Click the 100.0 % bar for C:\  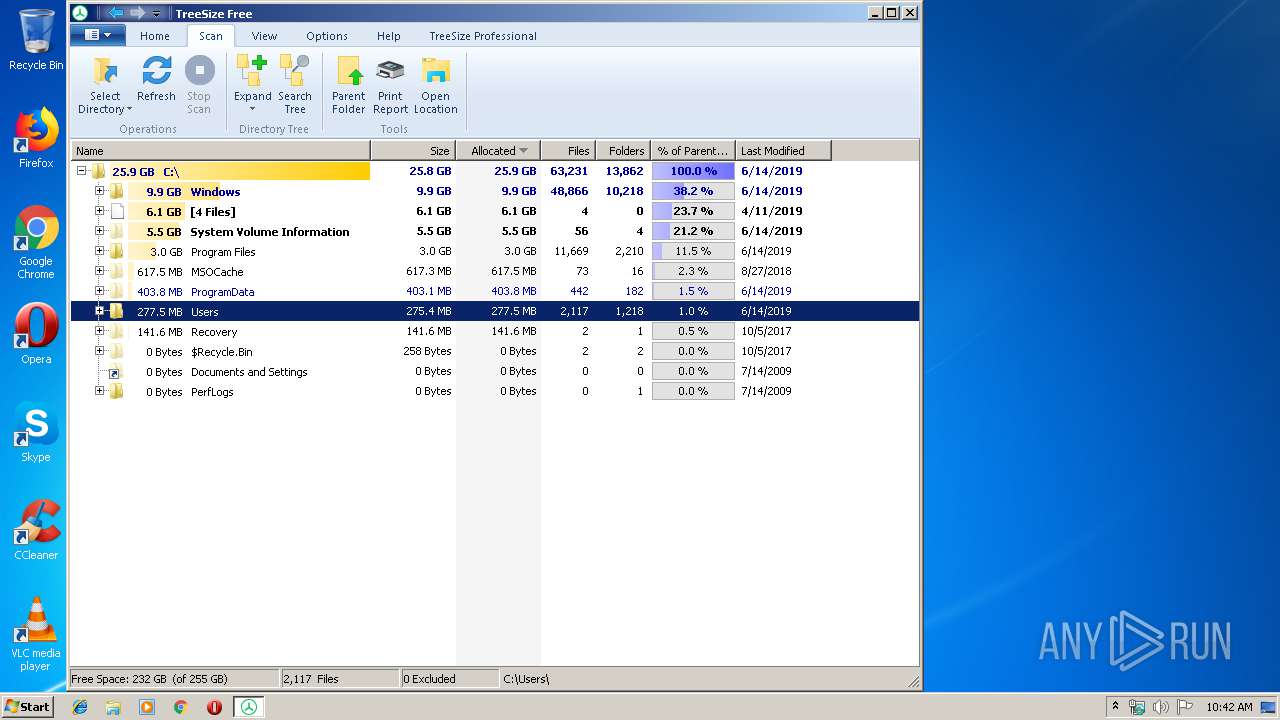[x=693, y=171]
